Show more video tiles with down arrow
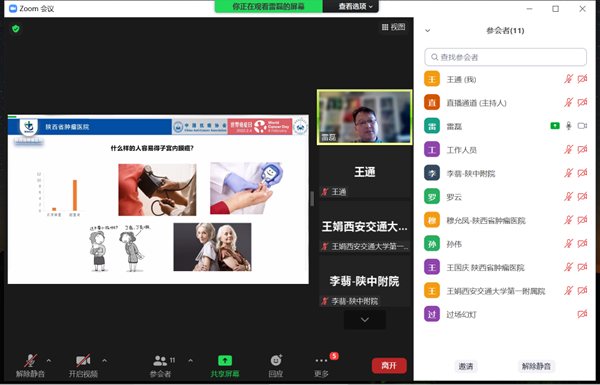The width and height of the screenshot is (600, 385). (365, 320)
